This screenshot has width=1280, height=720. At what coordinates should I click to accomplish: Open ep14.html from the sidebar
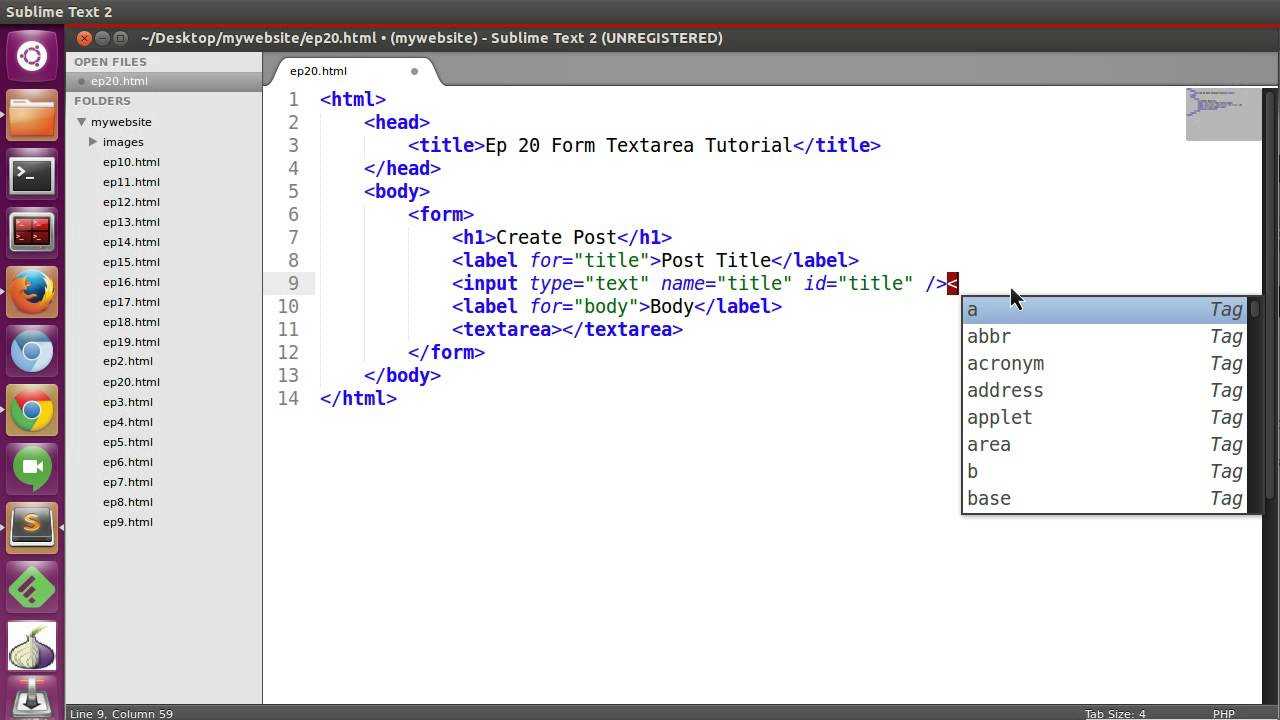tap(131, 242)
